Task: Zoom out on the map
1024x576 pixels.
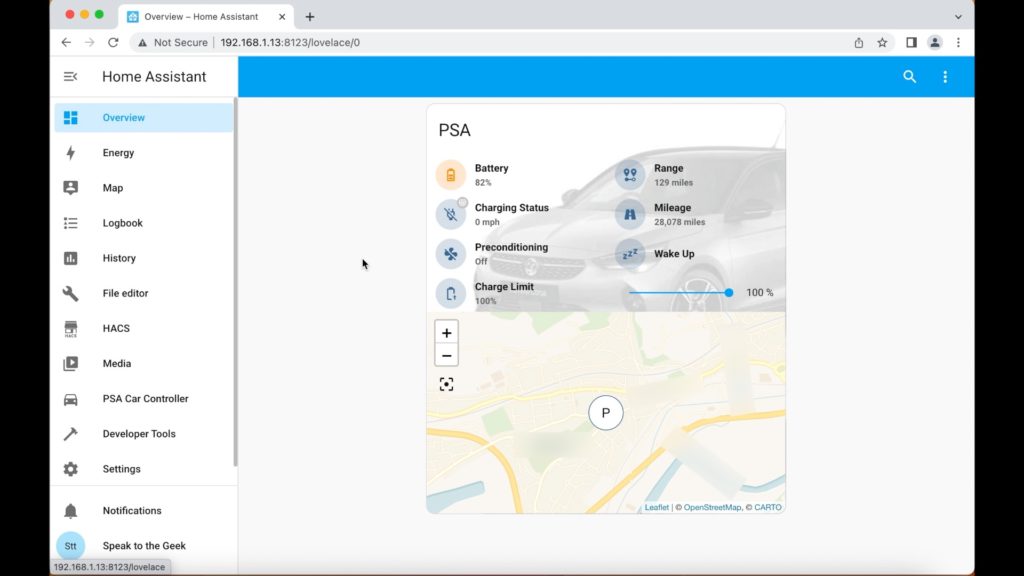Action: (x=447, y=356)
